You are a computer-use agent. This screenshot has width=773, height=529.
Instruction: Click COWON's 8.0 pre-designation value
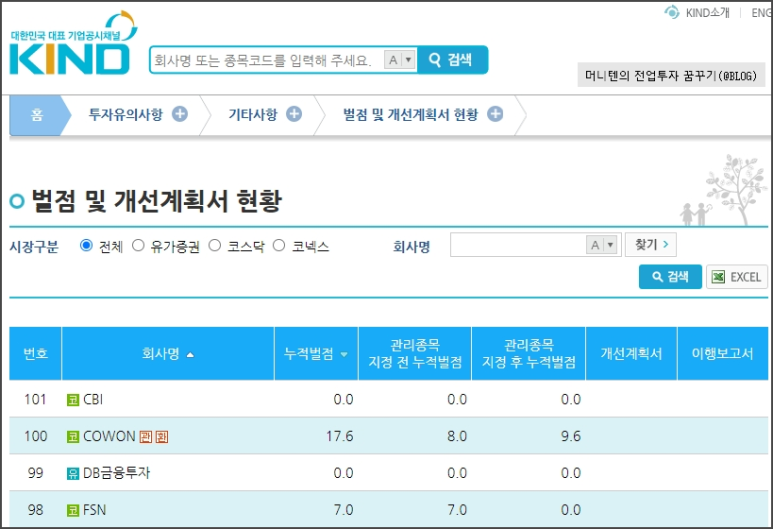point(457,436)
